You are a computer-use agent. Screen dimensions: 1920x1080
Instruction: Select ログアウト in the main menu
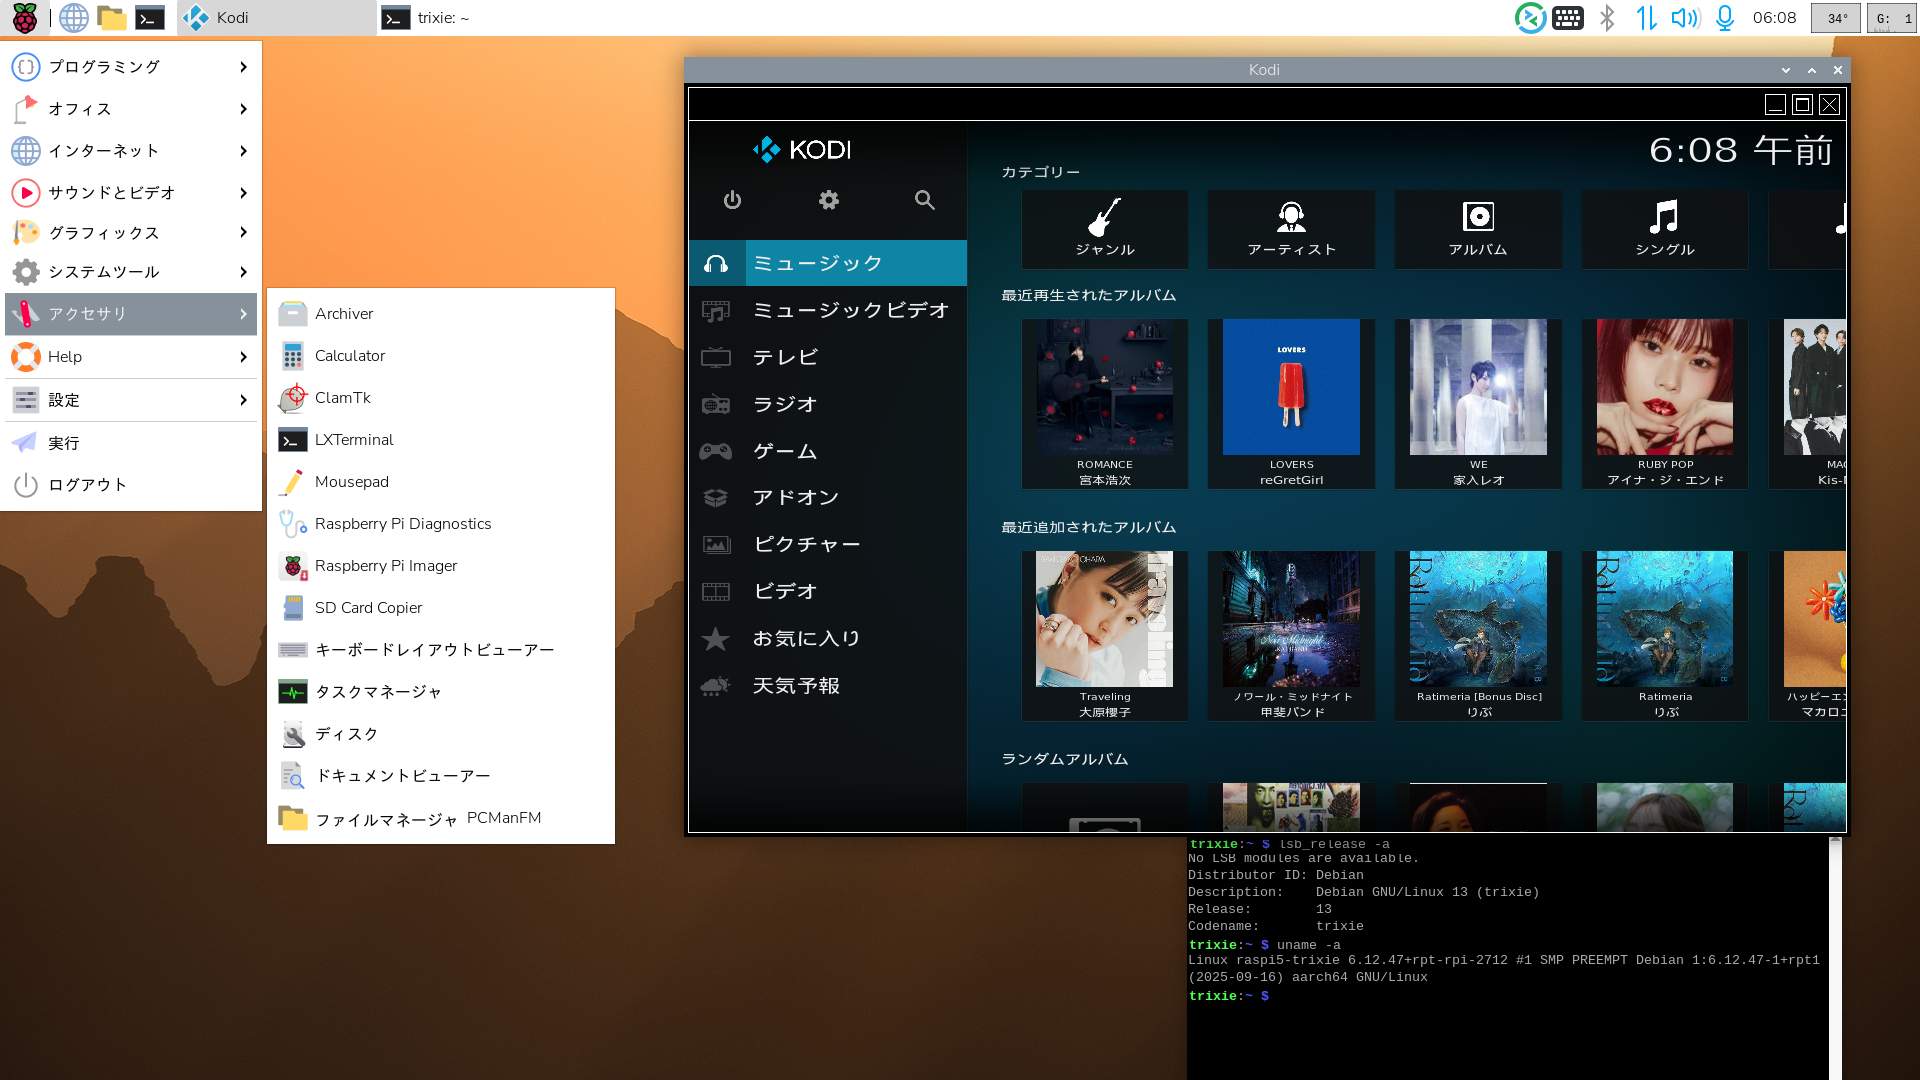[x=87, y=485]
